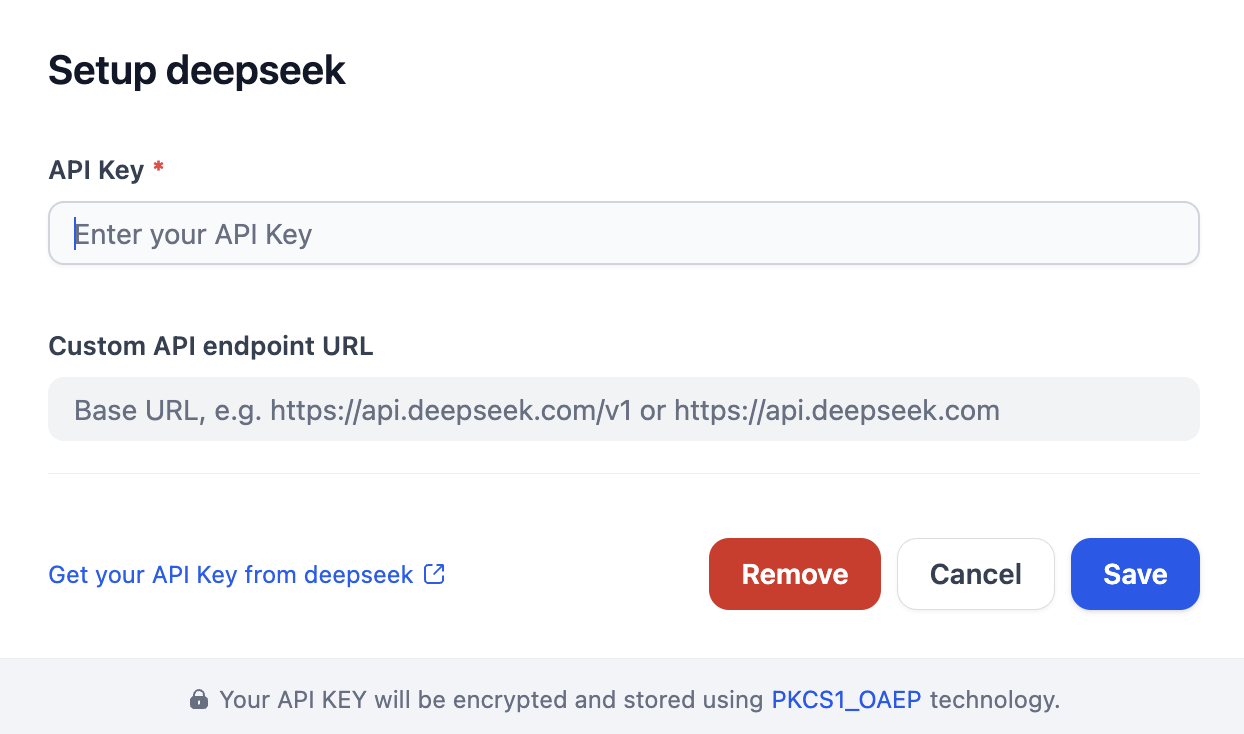
Task: Click the 'Enter your API Key' placeholder text
Action: [x=194, y=234]
